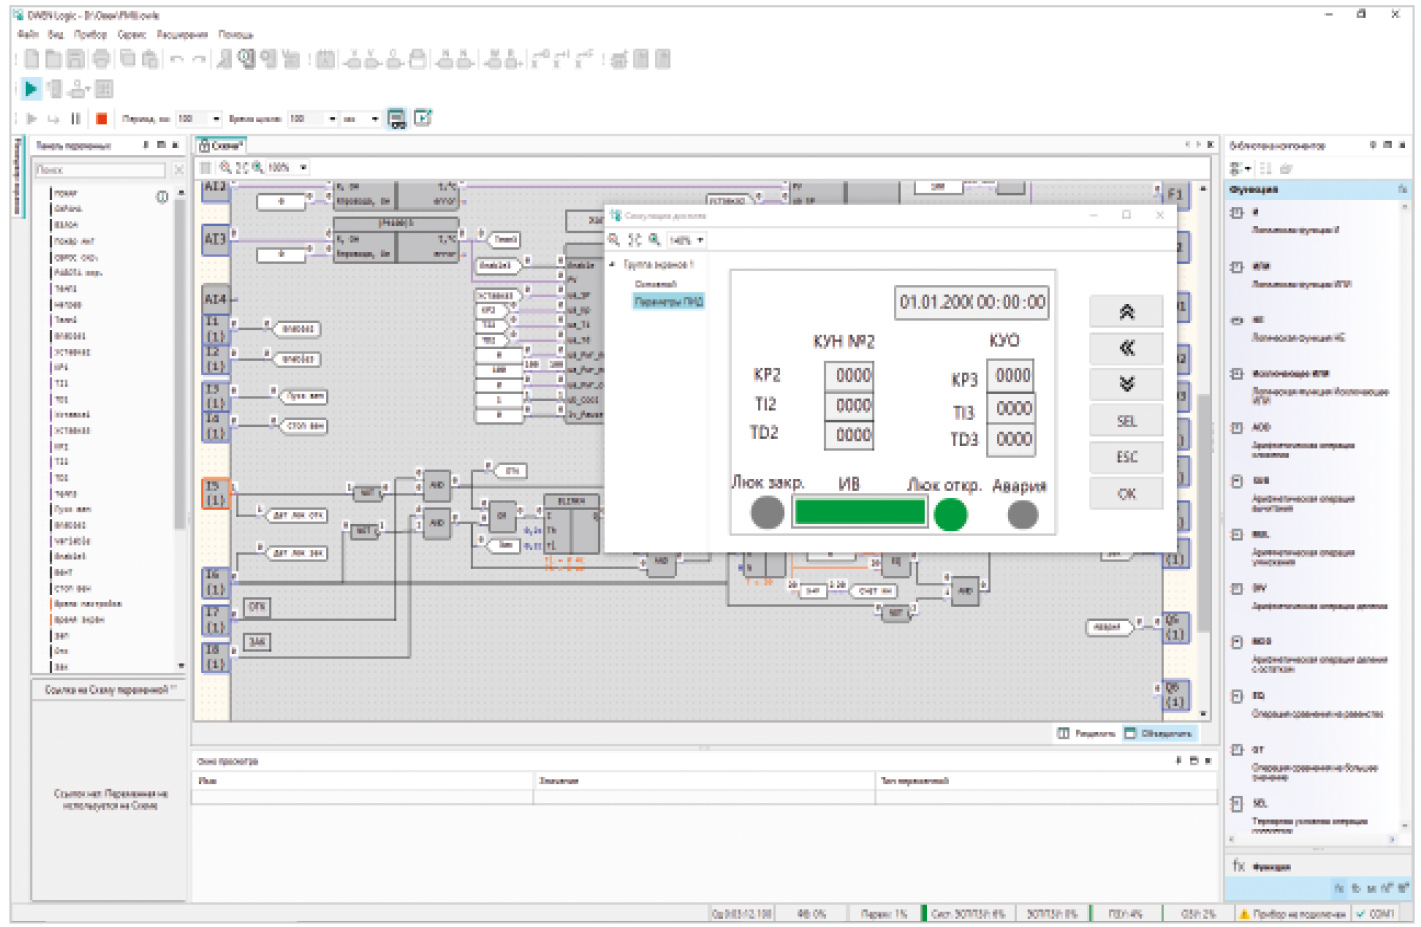Start the simulation with the grey play button
1421x927 pixels.
[x=32, y=119]
